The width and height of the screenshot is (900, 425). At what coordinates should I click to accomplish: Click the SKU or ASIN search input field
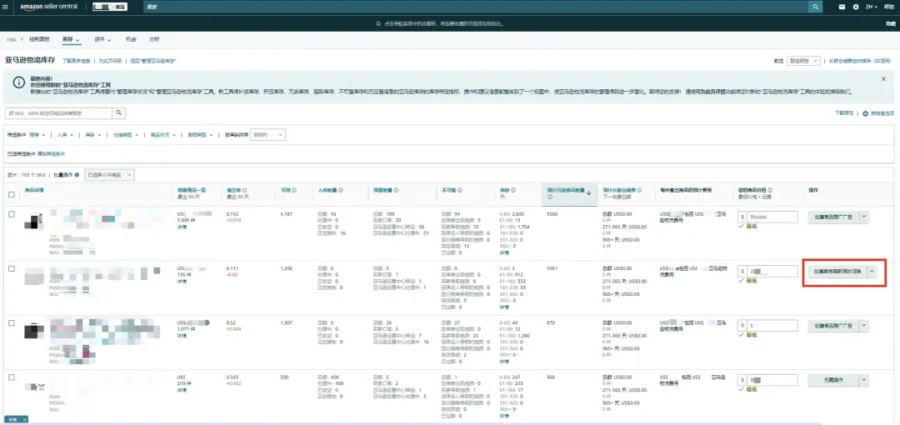[x=59, y=113]
